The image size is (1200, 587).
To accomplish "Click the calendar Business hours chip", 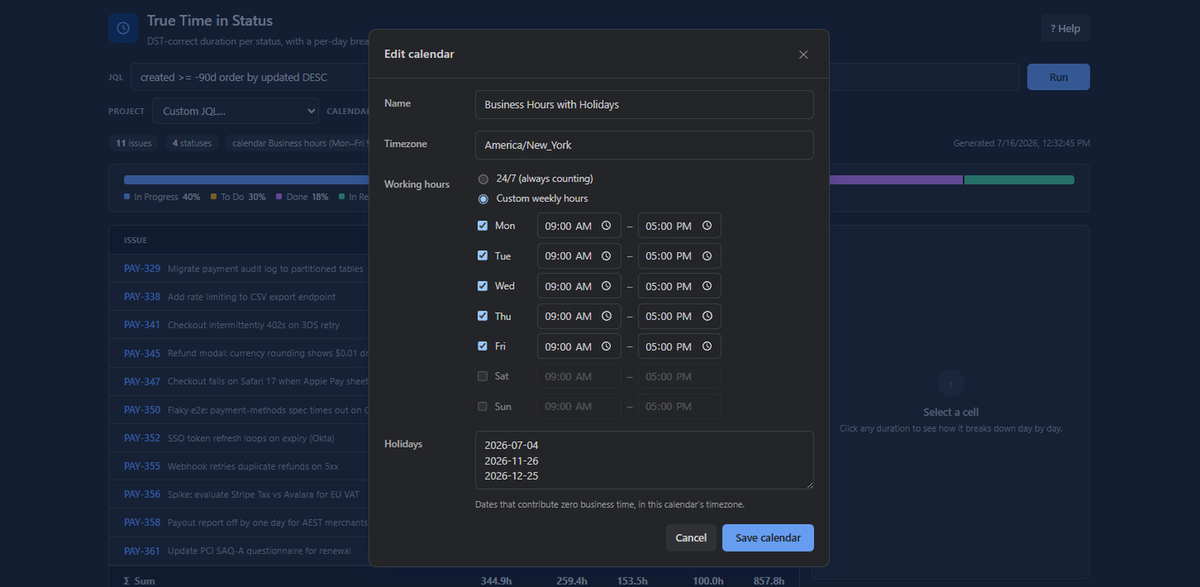I will click(x=298, y=143).
